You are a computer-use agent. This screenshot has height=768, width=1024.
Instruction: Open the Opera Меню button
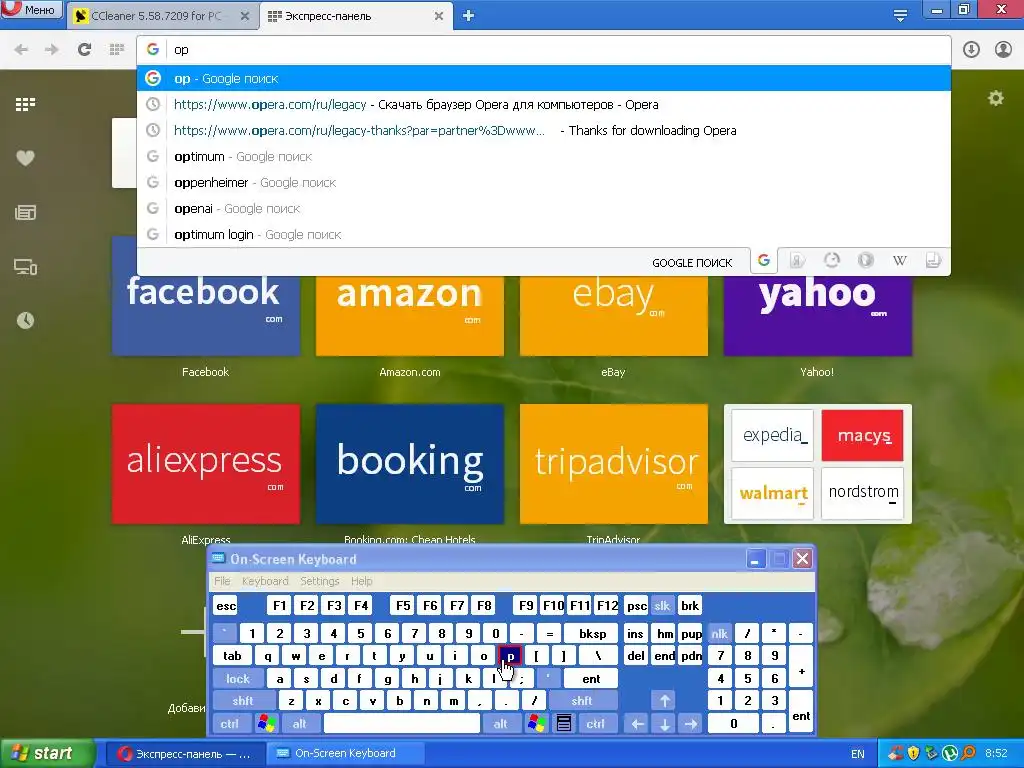coord(31,9)
